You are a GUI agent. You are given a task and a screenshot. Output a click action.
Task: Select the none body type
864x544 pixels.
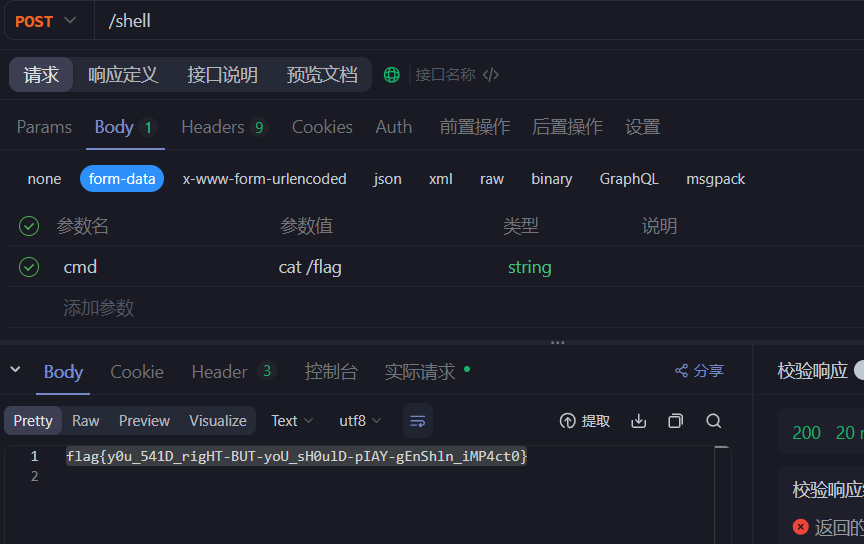pos(44,179)
